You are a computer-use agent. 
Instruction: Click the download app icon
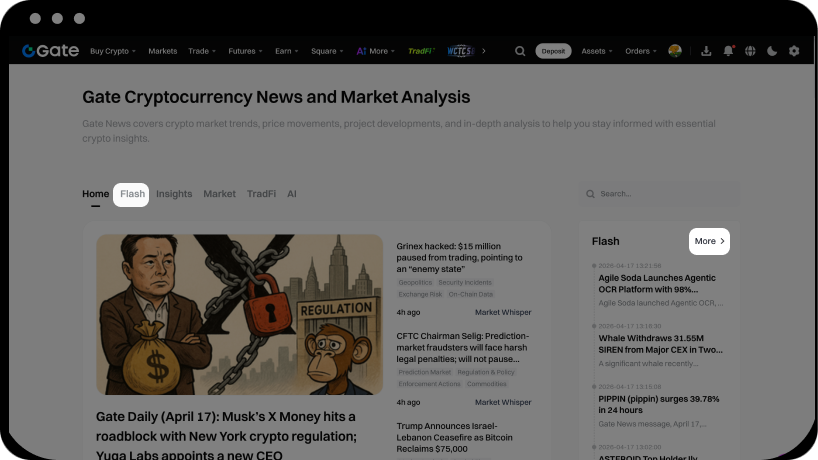coord(706,51)
